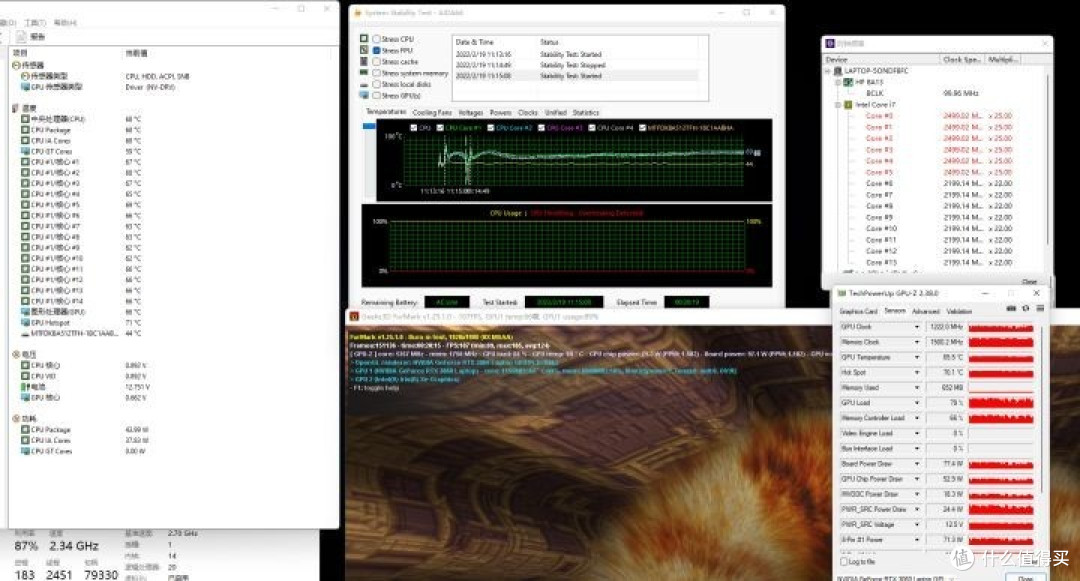The height and width of the screenshot is (581, 1080).
Task: Uncheck the Stress FPU checkbox
Action: [x=377, y=50]
